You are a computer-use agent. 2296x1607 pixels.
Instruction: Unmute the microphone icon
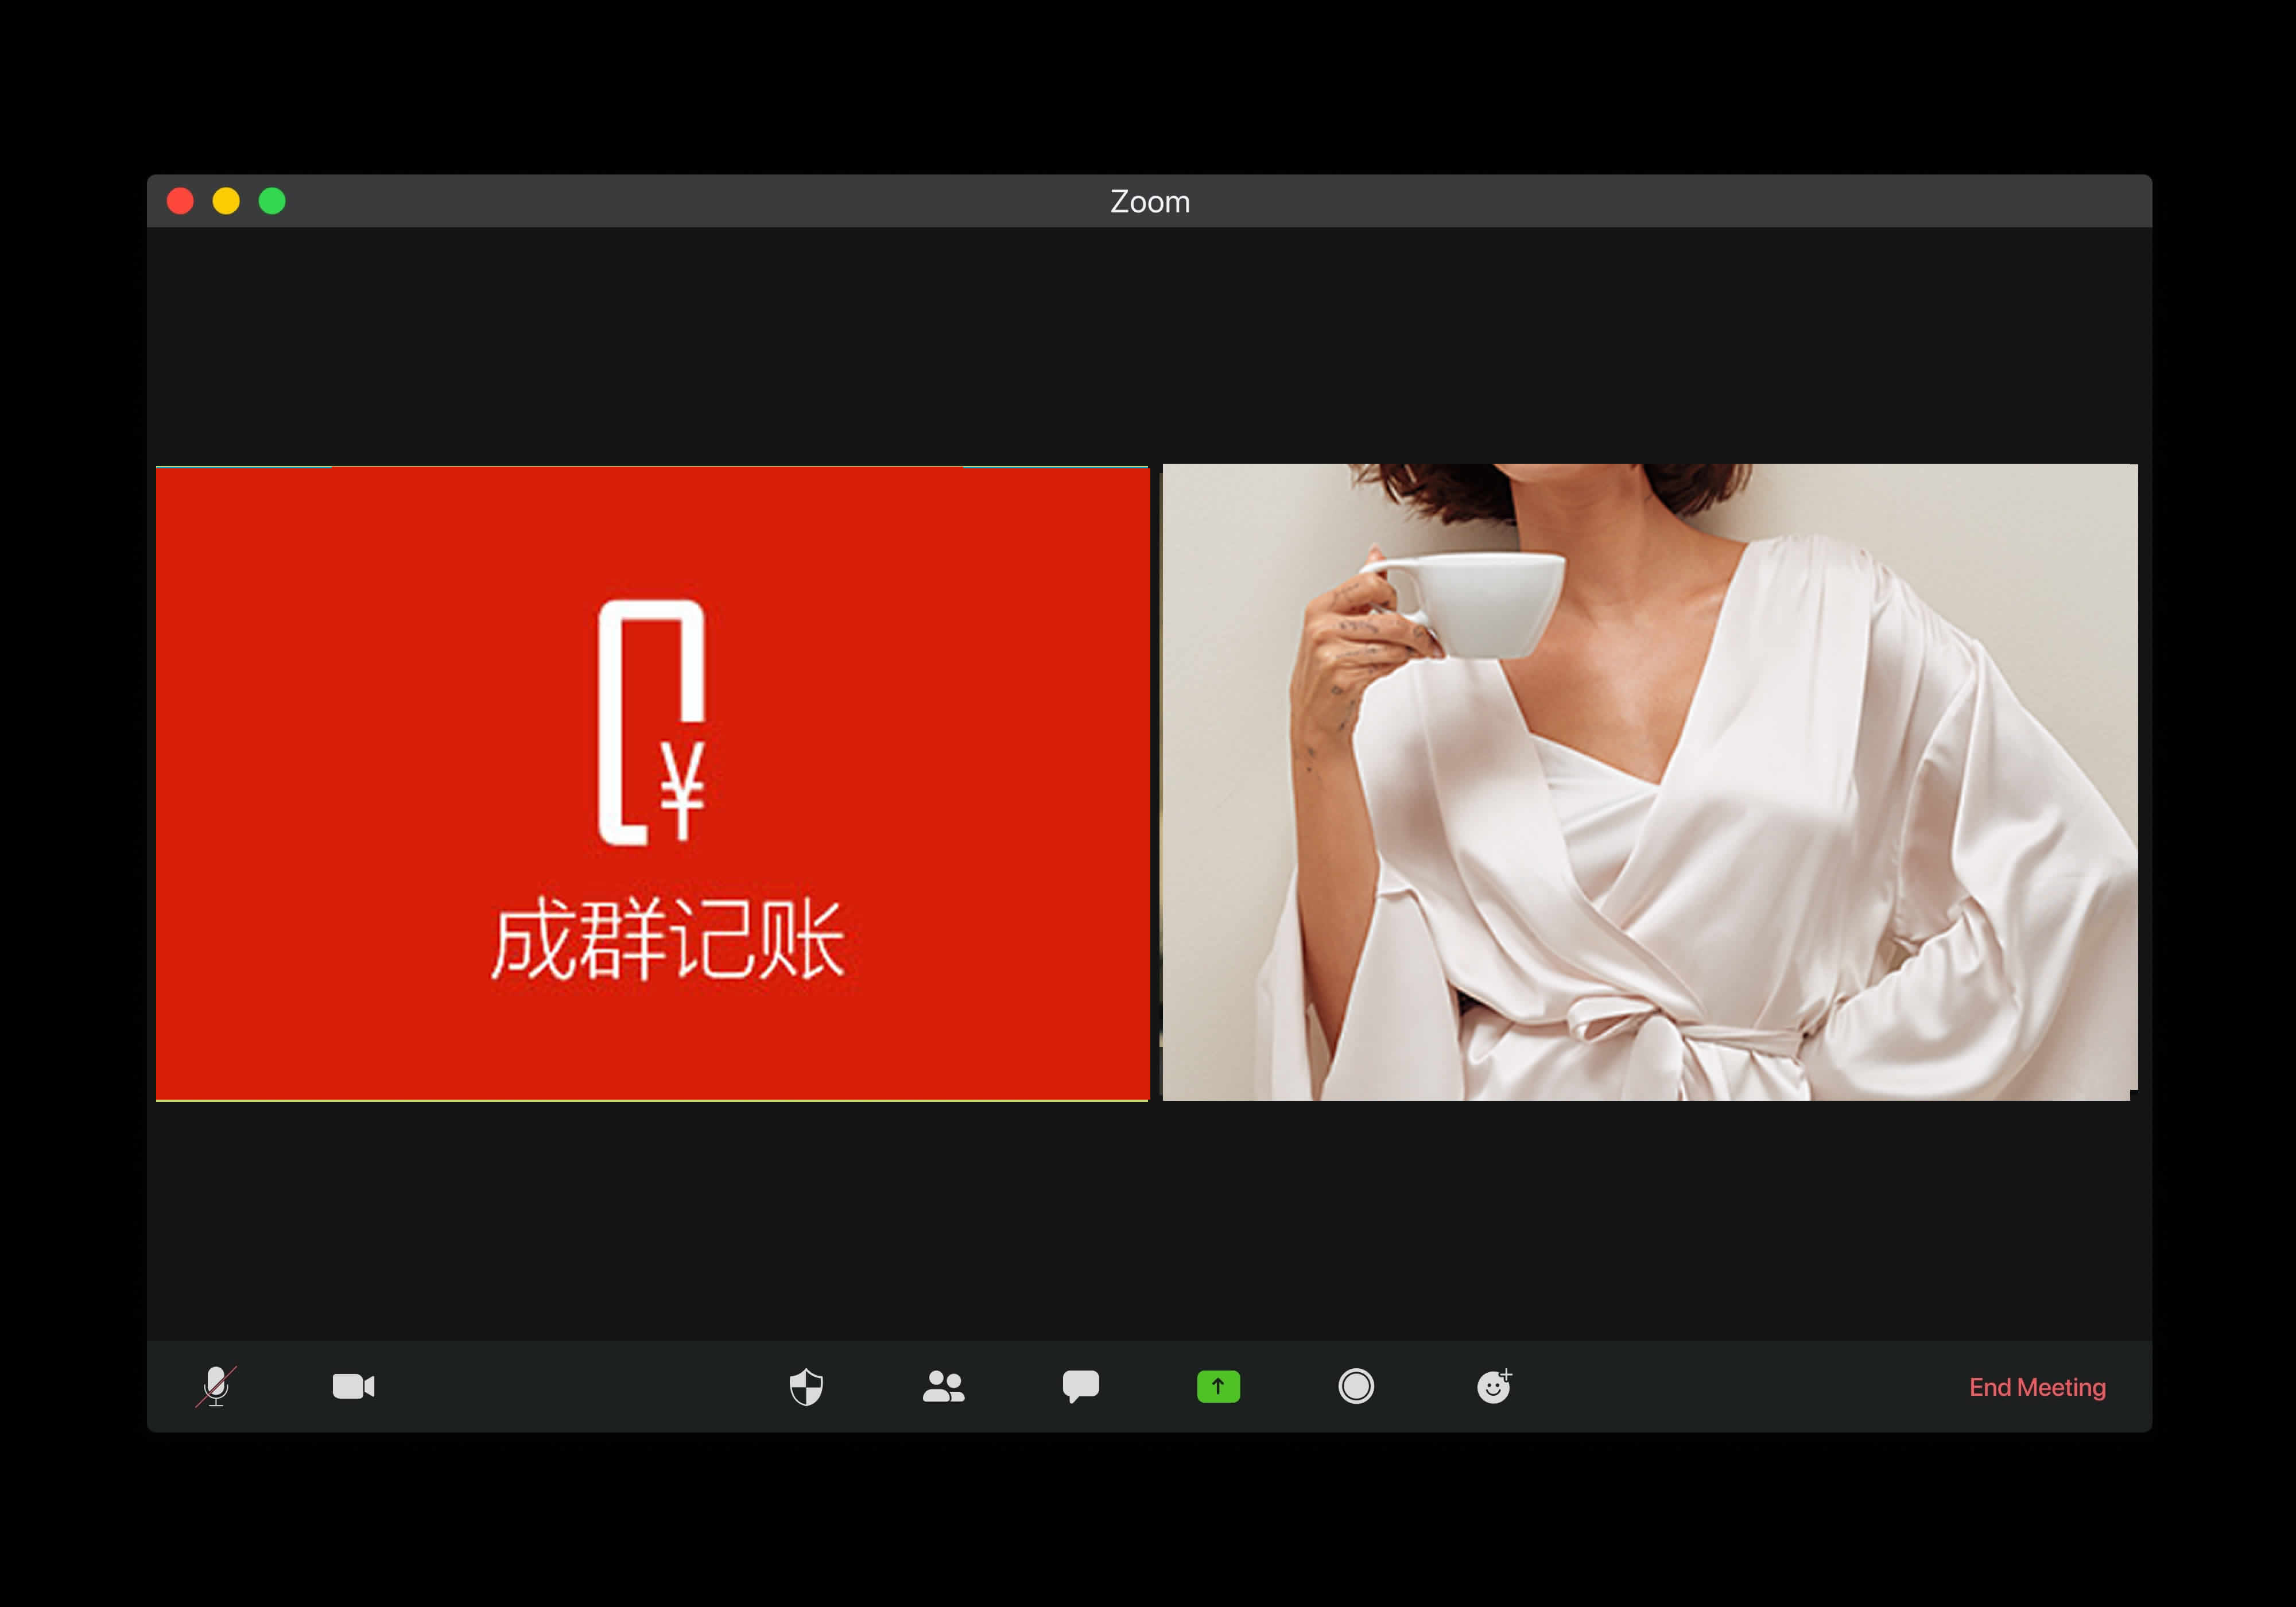point(216,1386)
